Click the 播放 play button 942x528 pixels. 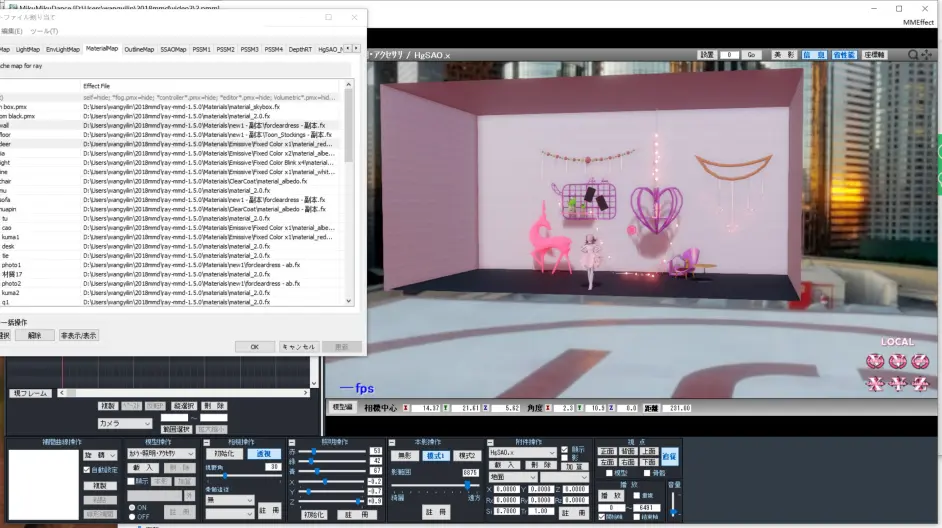click(612, 496)
